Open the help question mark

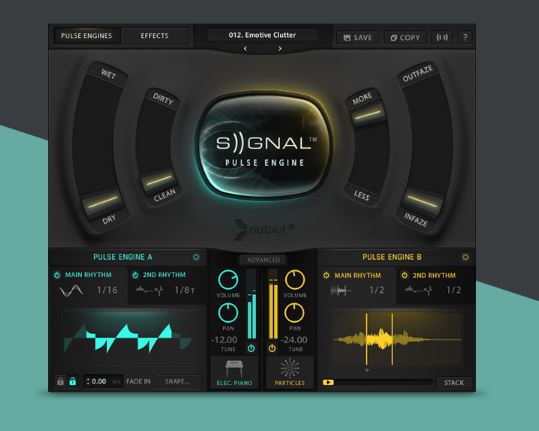(465, 37)
